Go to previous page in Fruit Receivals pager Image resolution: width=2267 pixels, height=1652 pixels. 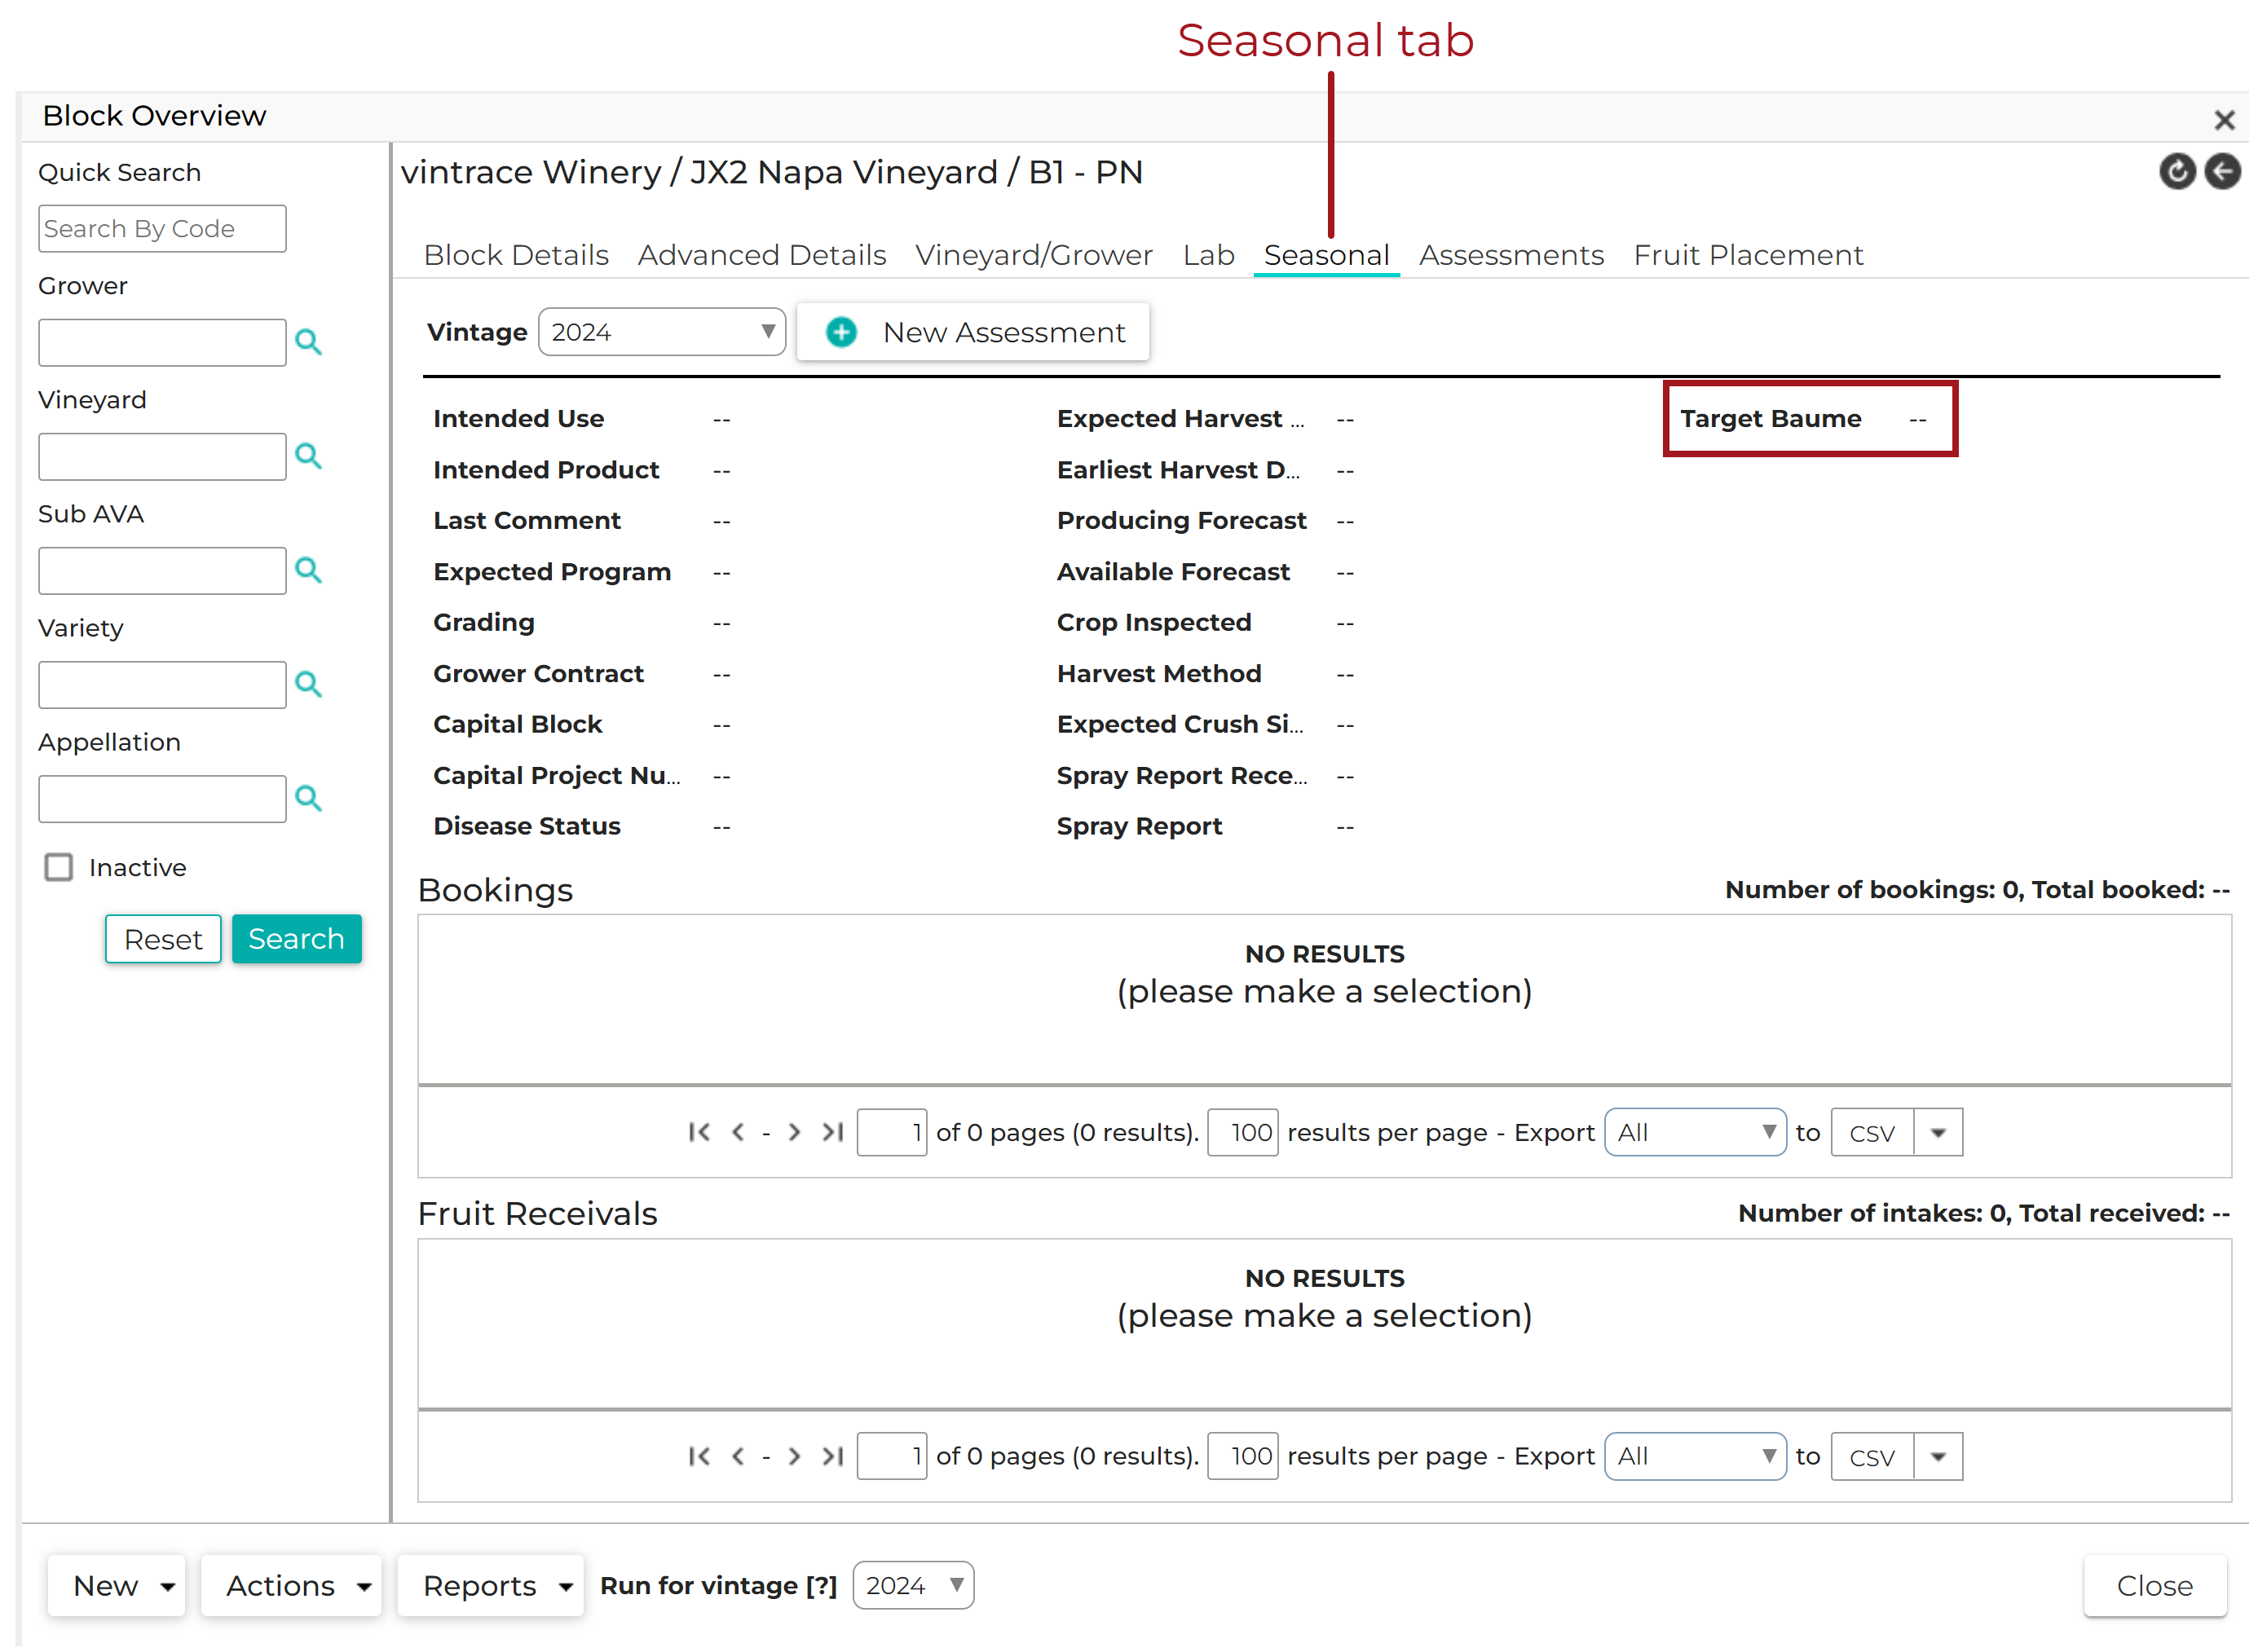coord(739,1457)
